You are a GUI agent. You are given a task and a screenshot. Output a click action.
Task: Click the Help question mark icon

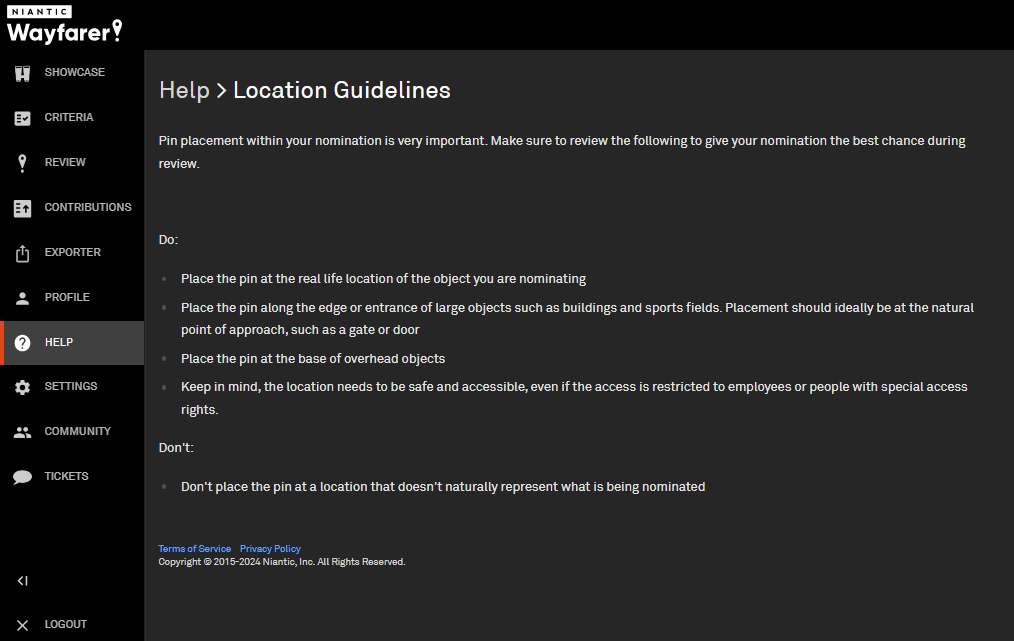pos(23,343)
